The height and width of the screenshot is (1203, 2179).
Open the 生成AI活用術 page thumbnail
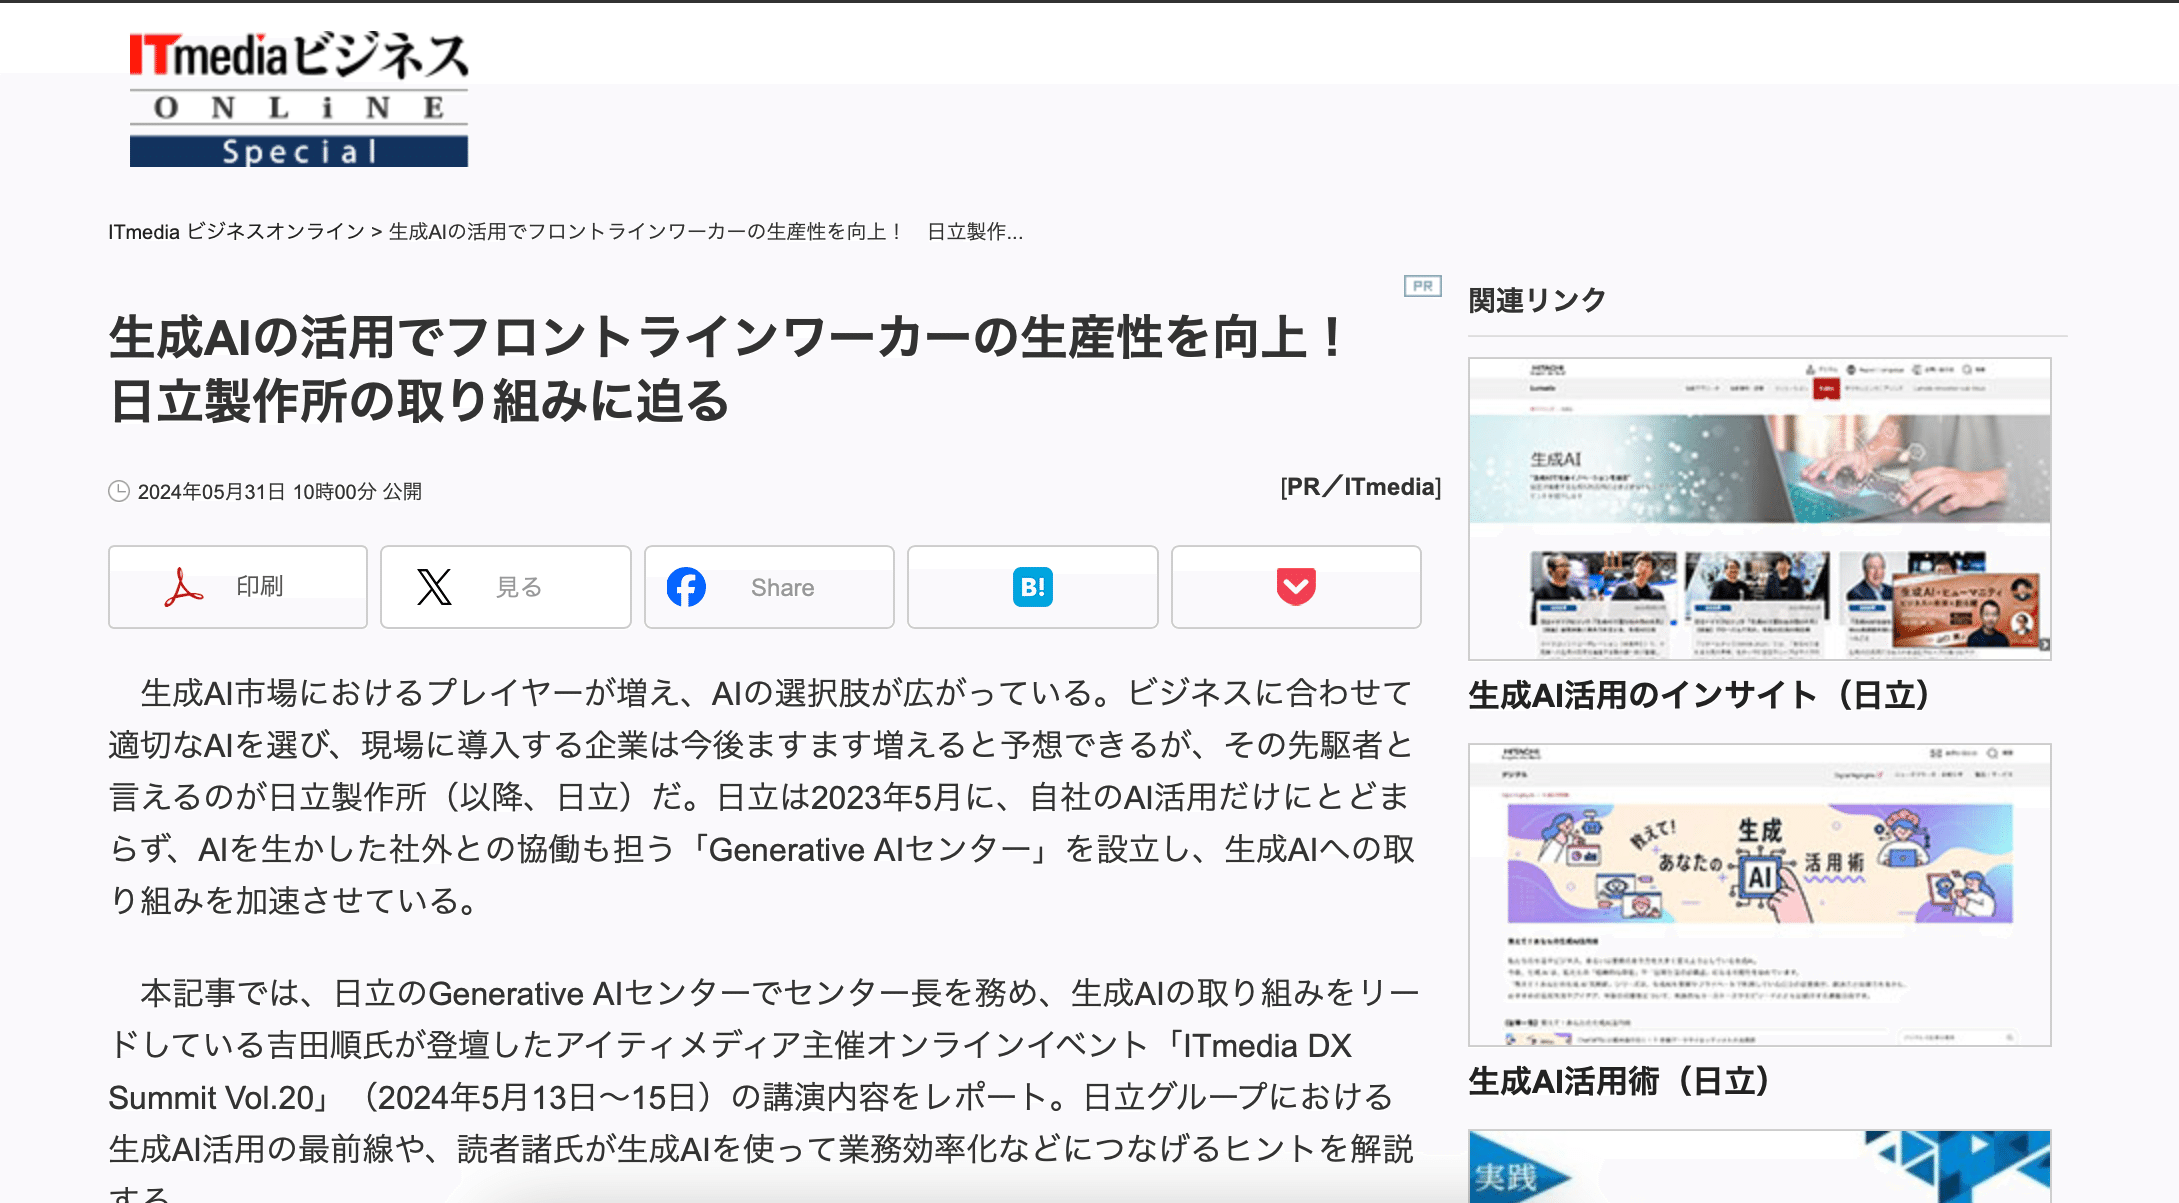(x=1759, y=895)
